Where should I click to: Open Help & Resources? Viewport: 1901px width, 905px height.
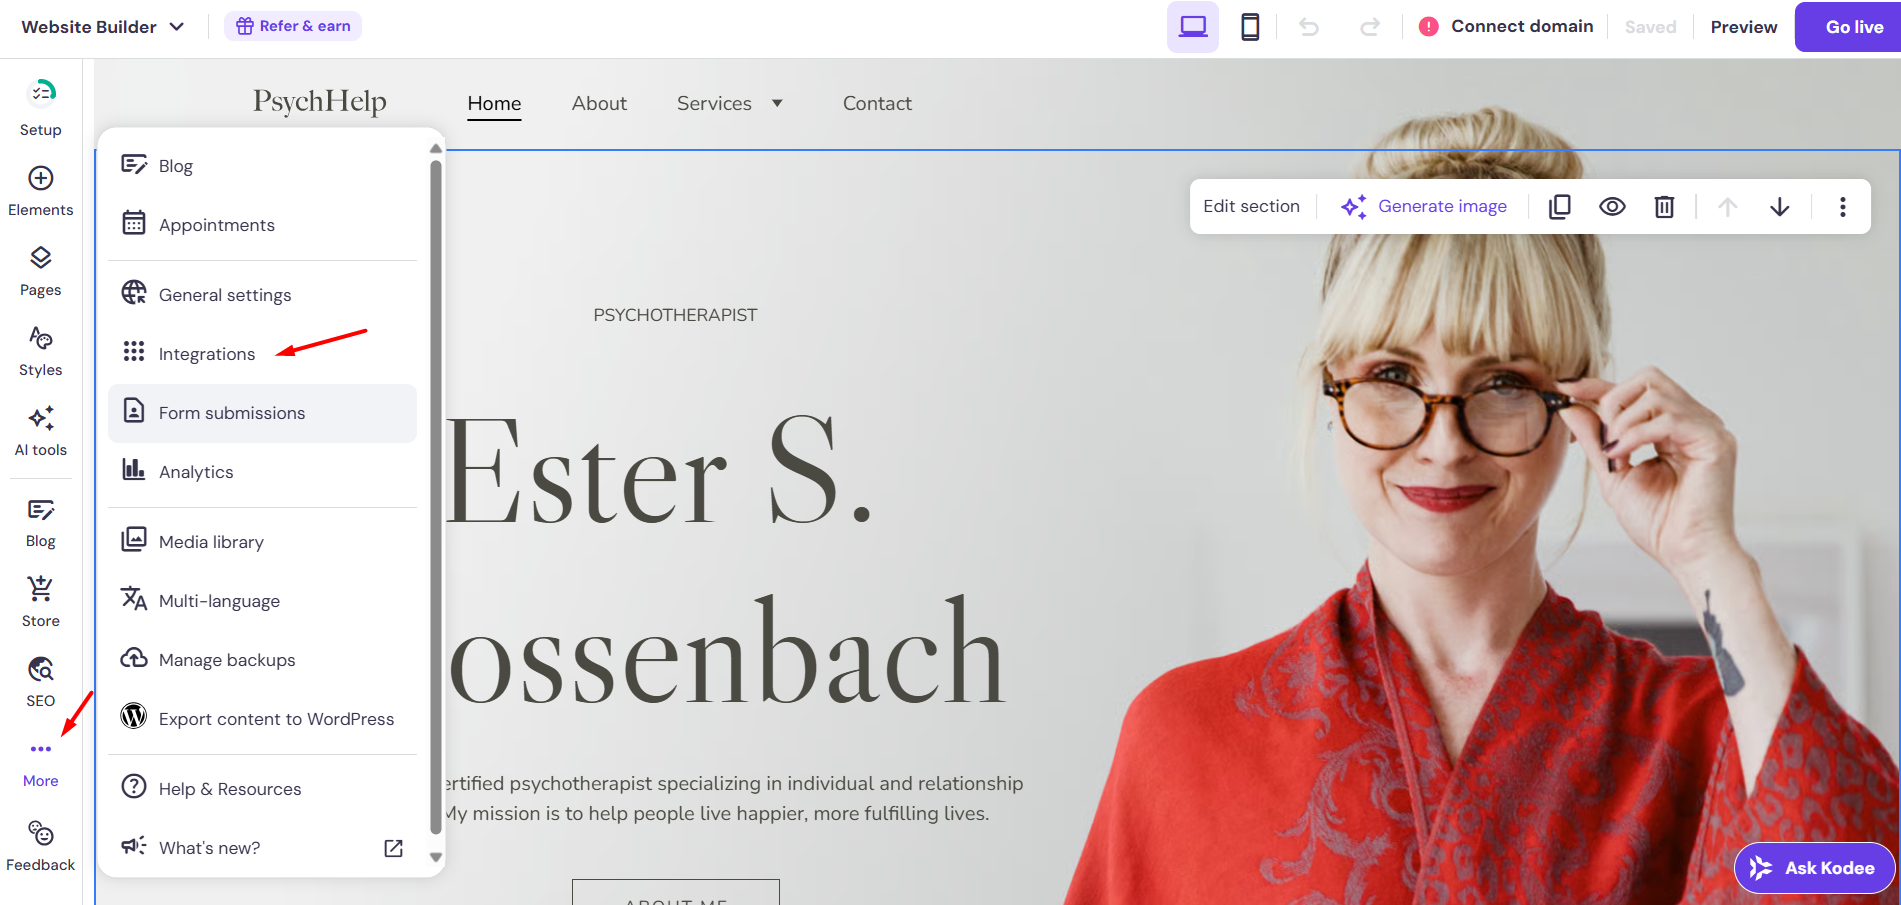(262, 789)
